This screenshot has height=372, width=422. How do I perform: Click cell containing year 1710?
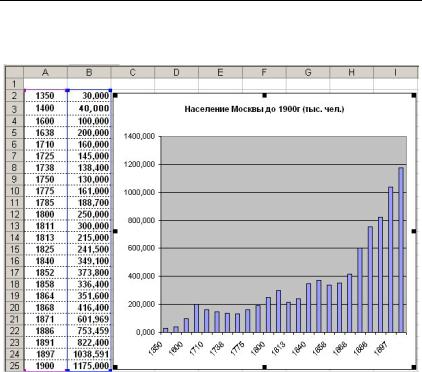[x=45, y=144]
